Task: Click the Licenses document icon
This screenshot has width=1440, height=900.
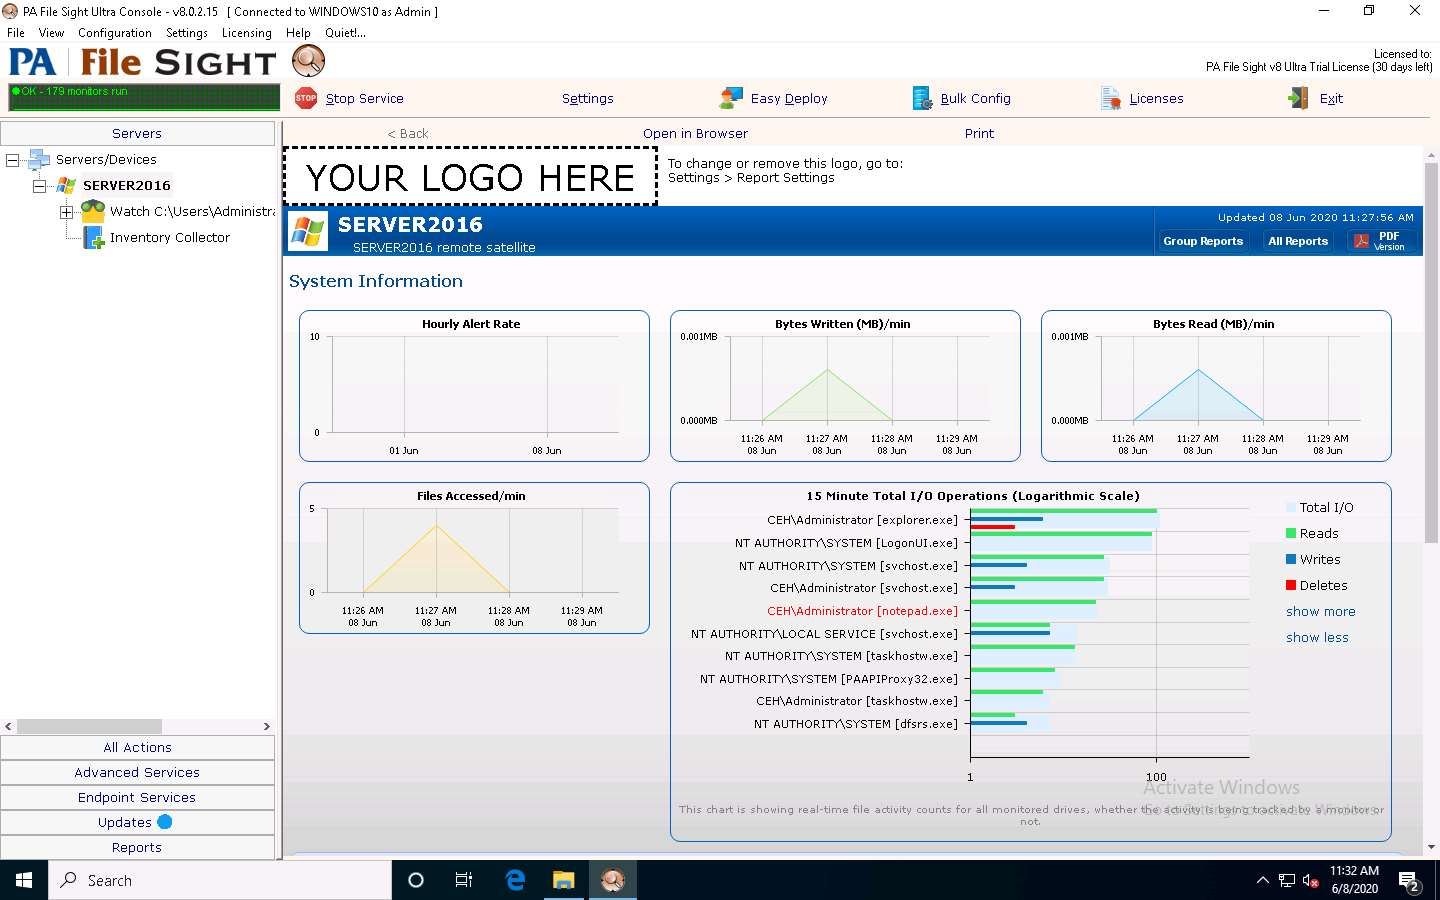Action: (x=1111, y=98)
